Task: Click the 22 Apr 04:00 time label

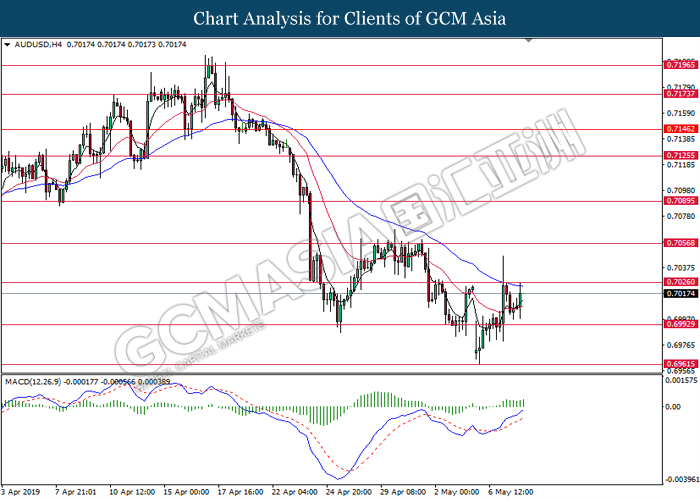Action: tap(295, 492)
